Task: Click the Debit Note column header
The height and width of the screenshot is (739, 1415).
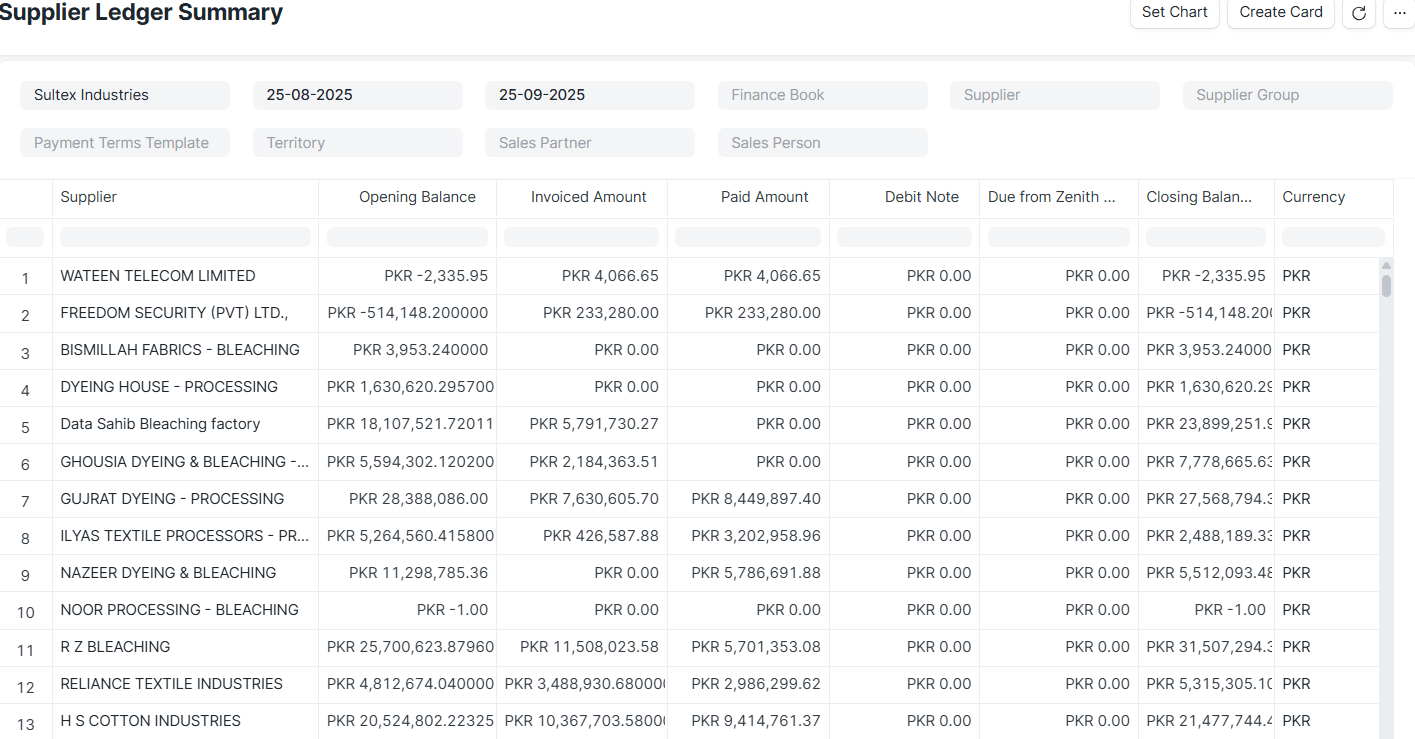Action: 904,197
